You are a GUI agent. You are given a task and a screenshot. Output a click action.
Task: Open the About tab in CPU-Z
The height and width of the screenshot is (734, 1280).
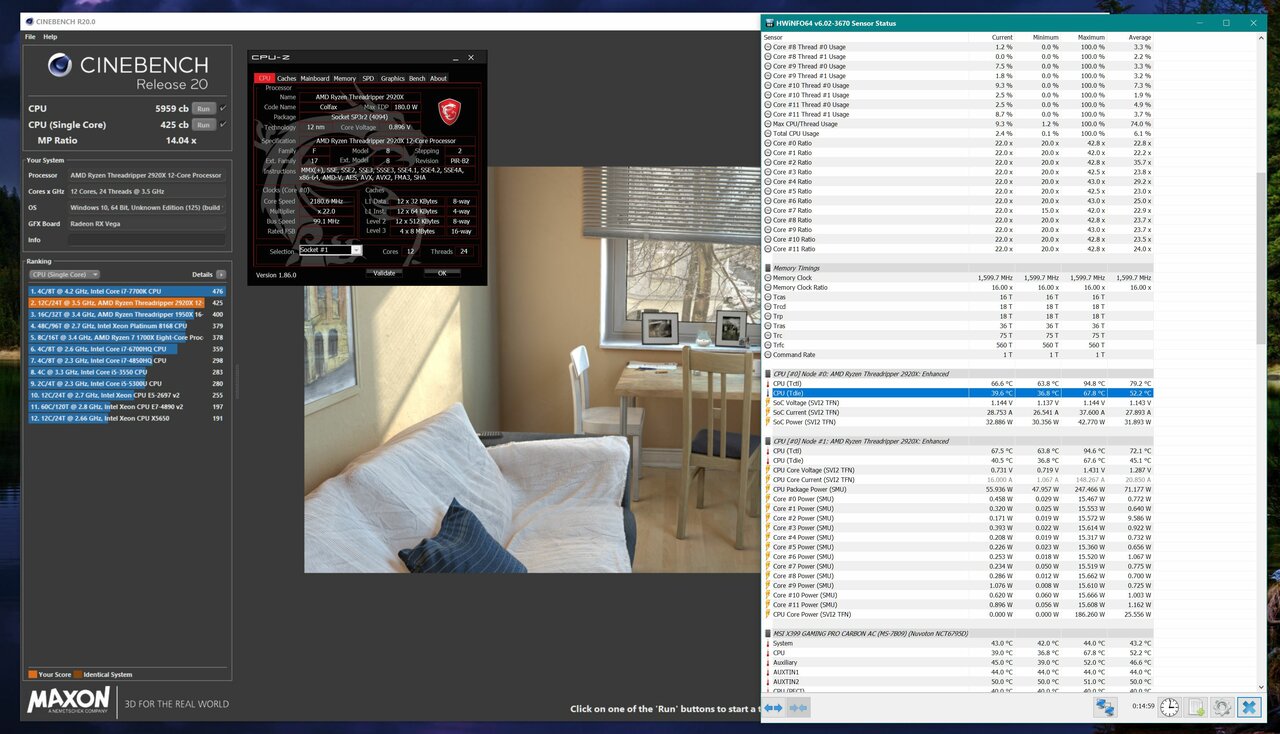(438, 78)
